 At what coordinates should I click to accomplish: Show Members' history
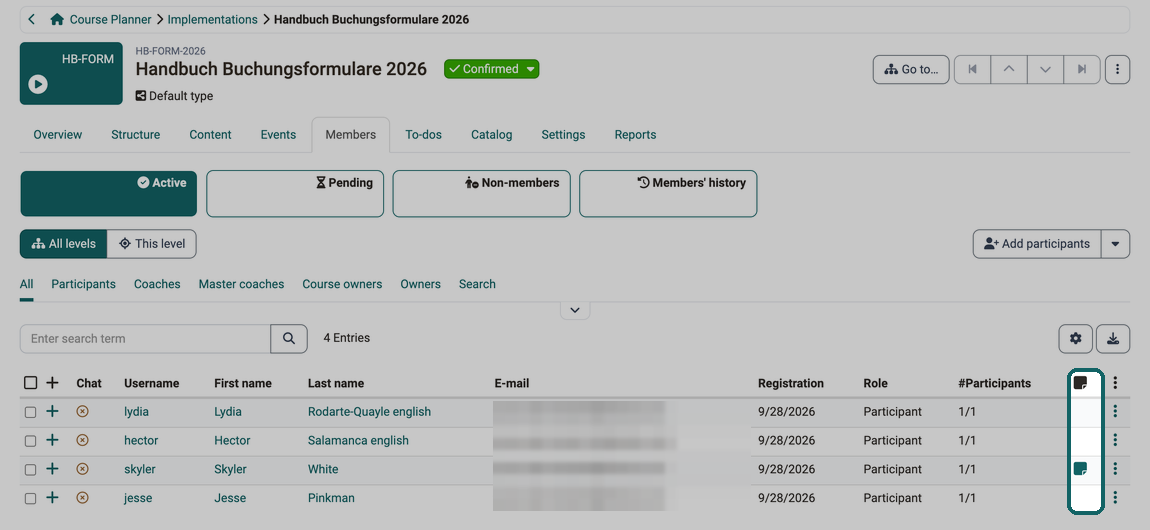[x=668, y=194]
